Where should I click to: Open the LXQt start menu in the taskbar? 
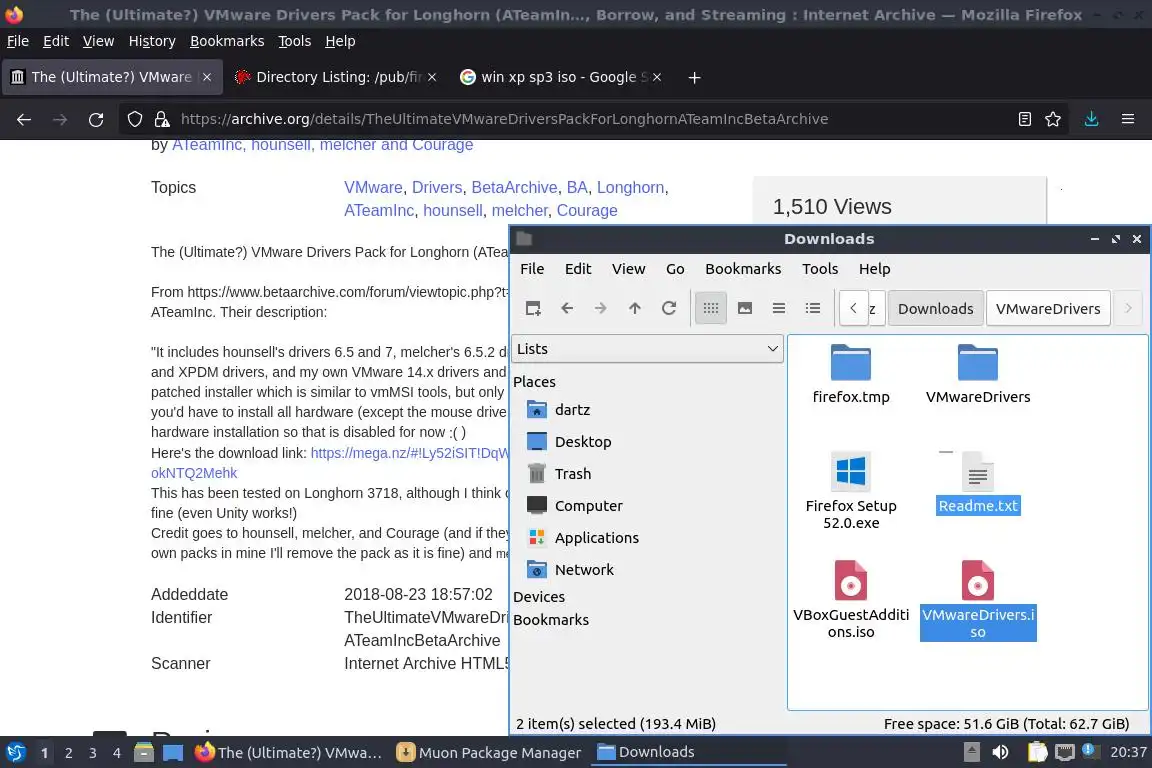point(15,753)
